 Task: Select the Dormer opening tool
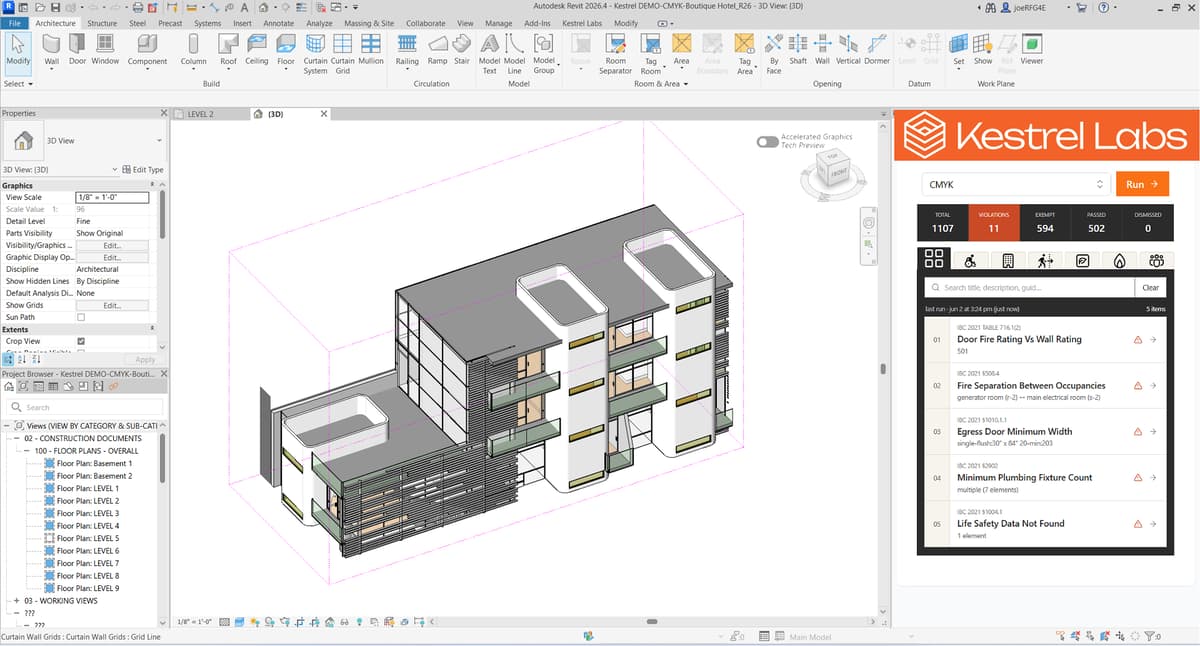pyautogui.click(x=877, y=49)
